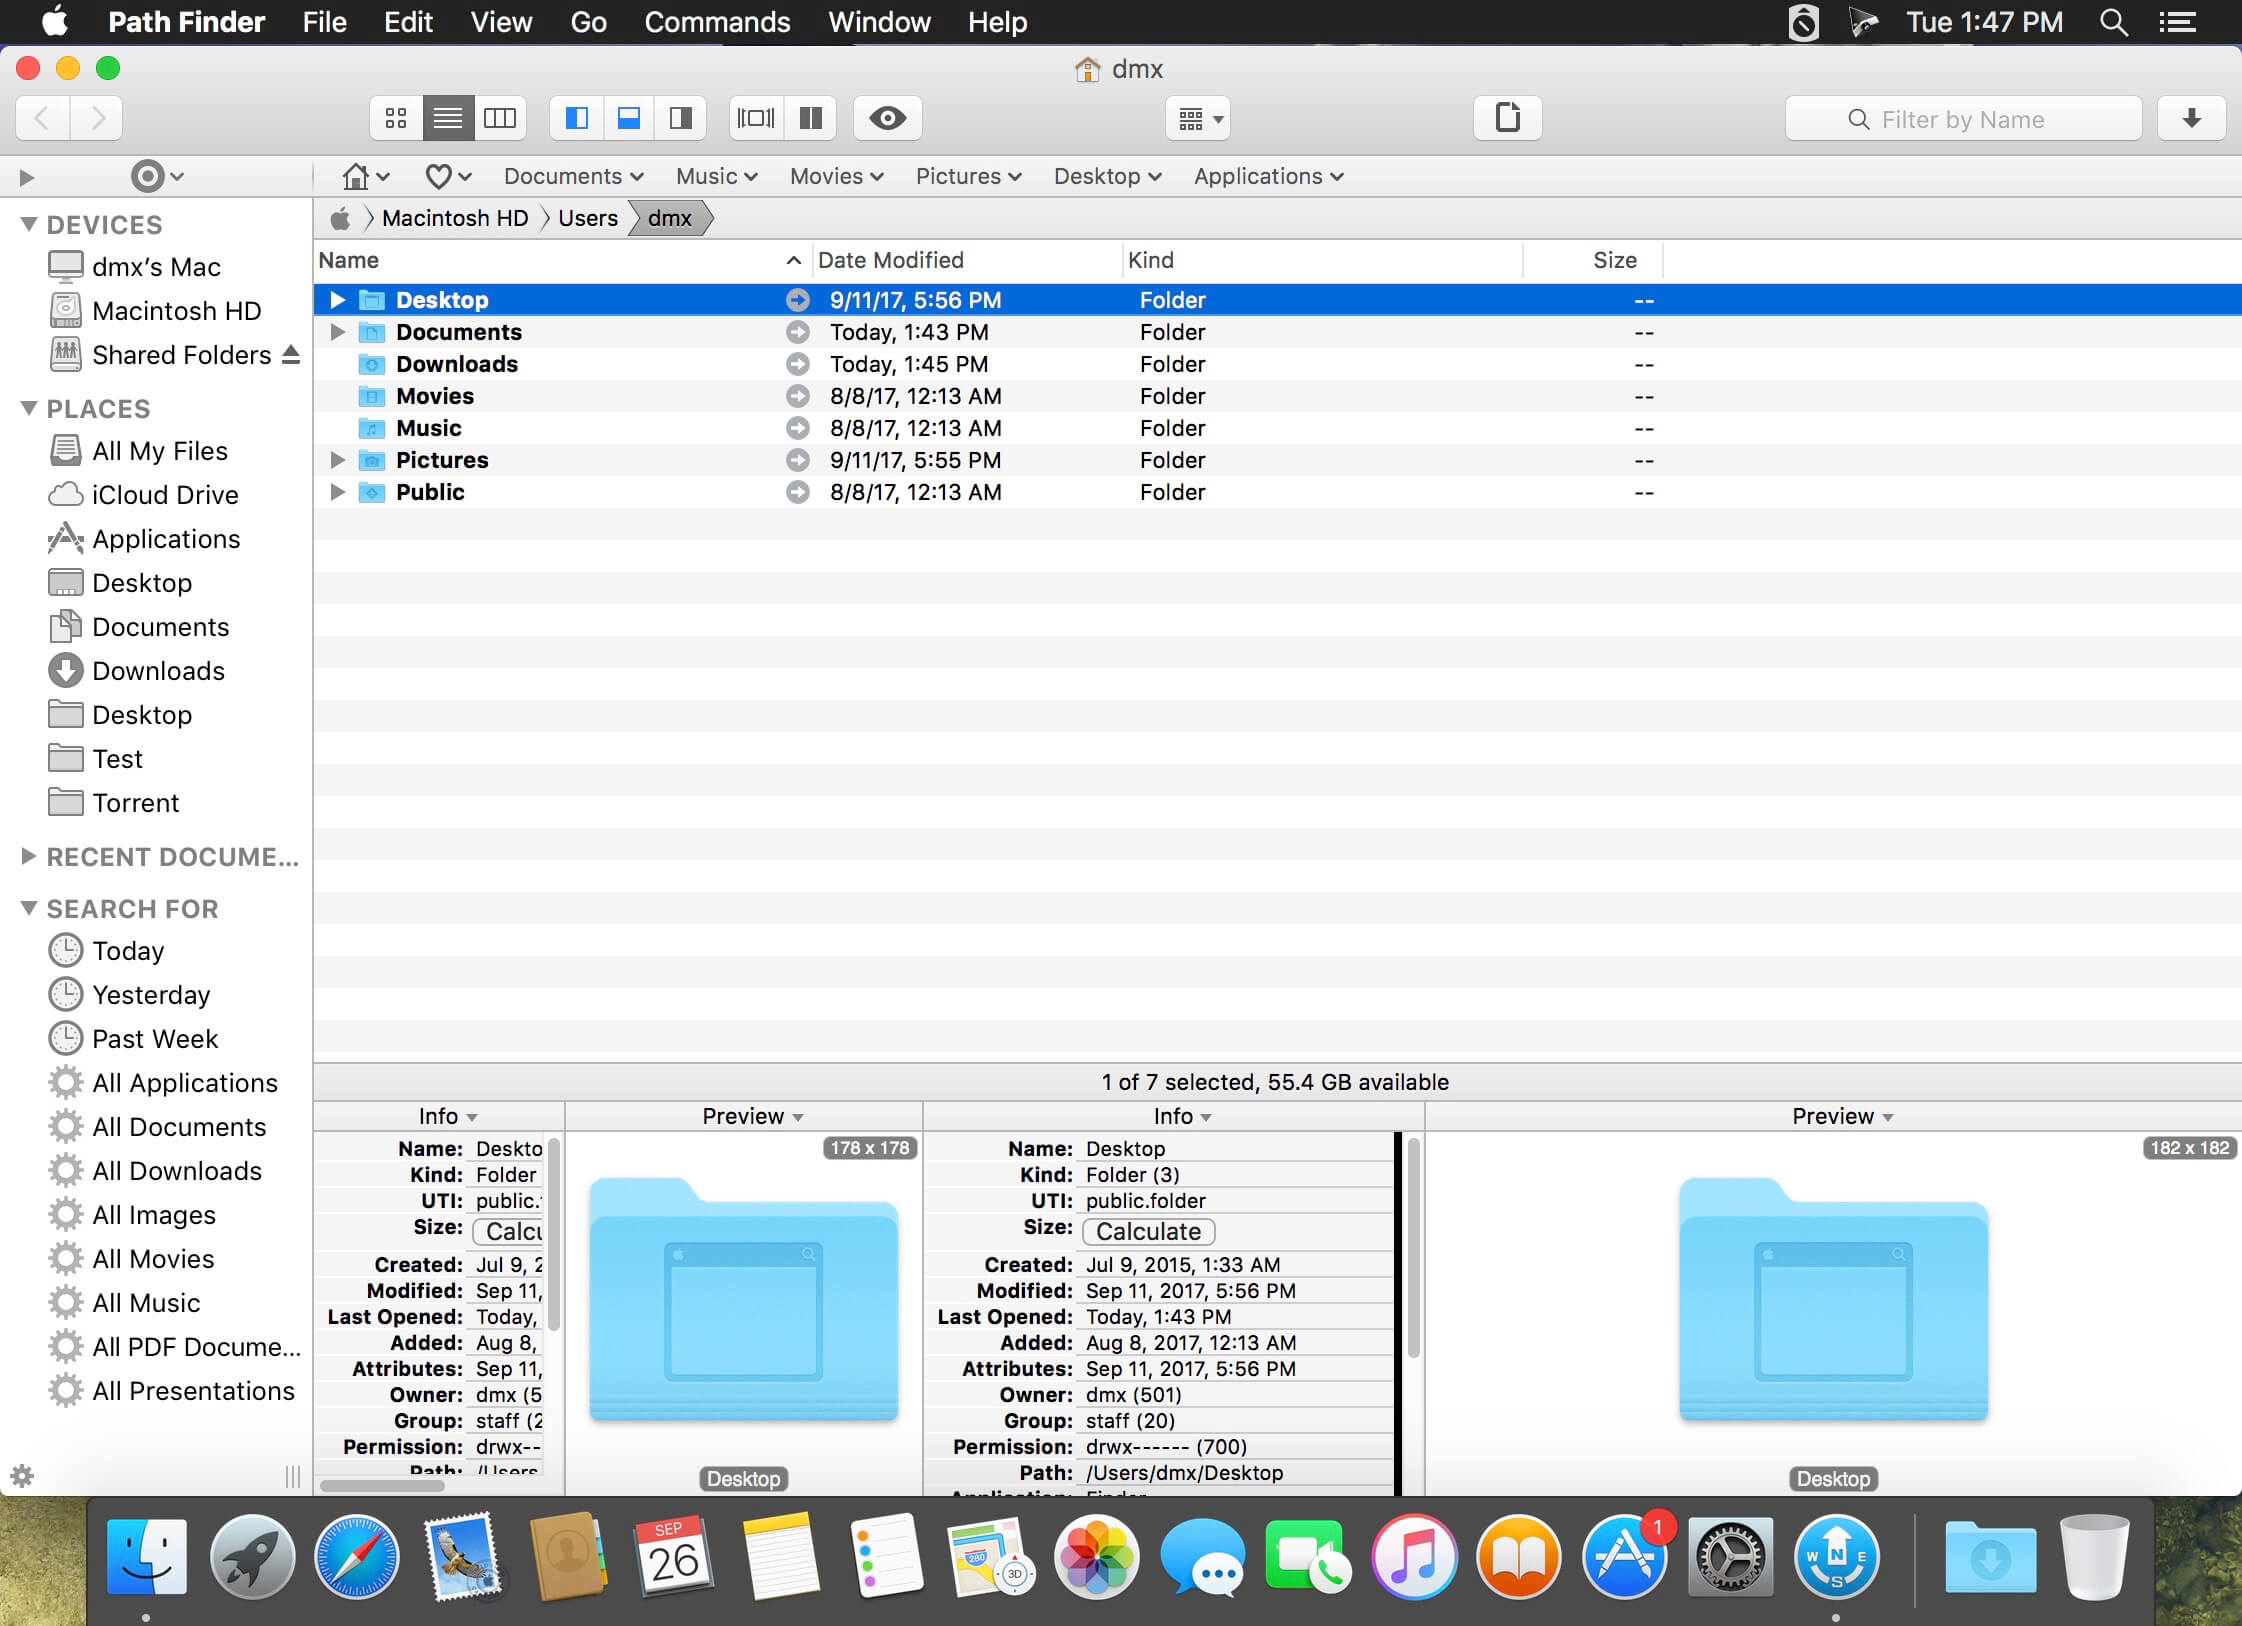Open the Edit menu

(408, 22)
